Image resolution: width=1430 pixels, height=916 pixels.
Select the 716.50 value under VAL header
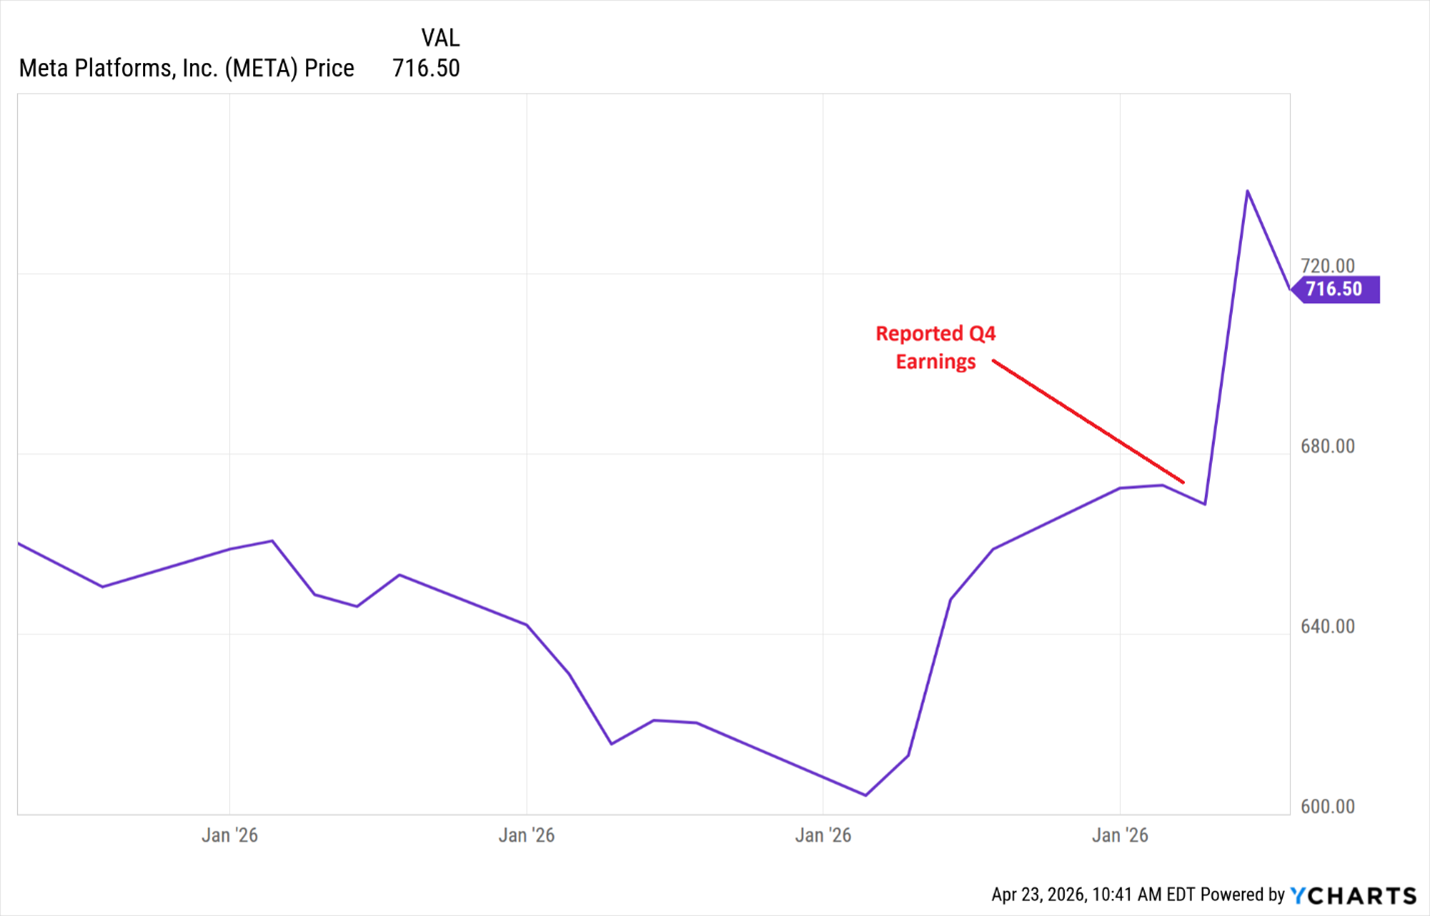426,68
